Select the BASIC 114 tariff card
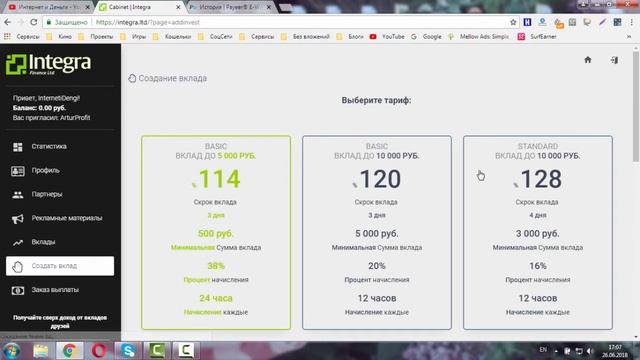The image size is (640, 360). (216, 233)
